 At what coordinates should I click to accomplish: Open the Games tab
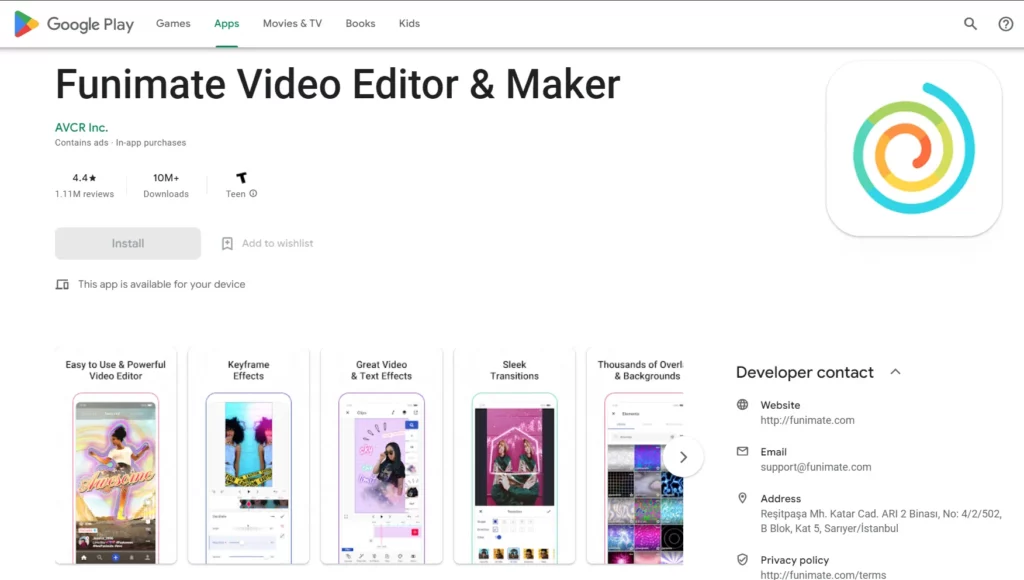pos(173,24)
